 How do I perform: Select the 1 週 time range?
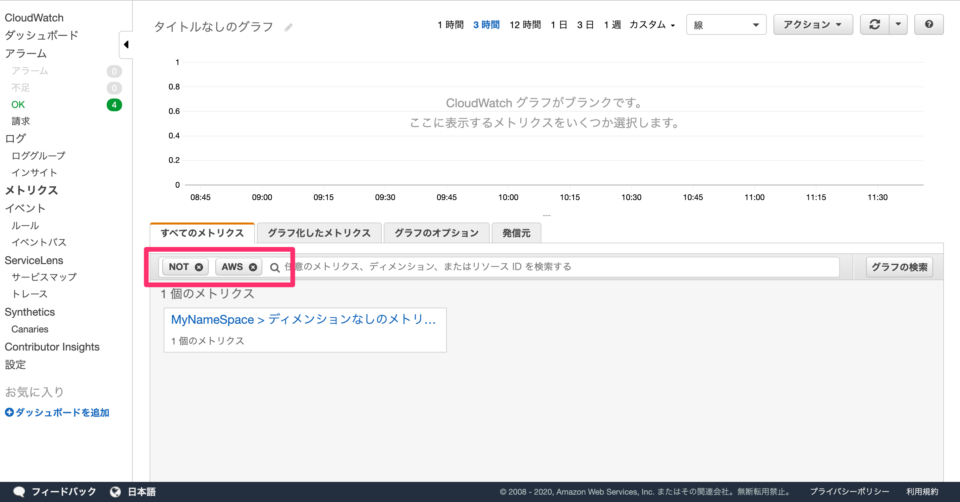(x=612, y=25)
